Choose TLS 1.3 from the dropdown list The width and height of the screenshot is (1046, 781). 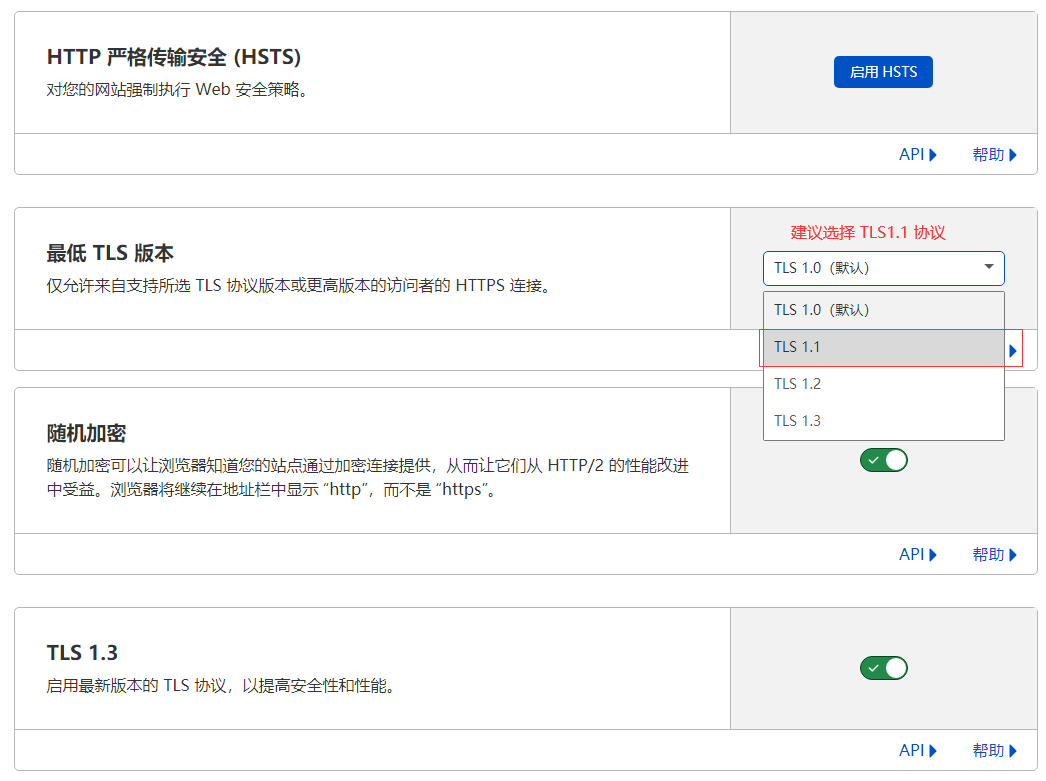coord(883,421)
